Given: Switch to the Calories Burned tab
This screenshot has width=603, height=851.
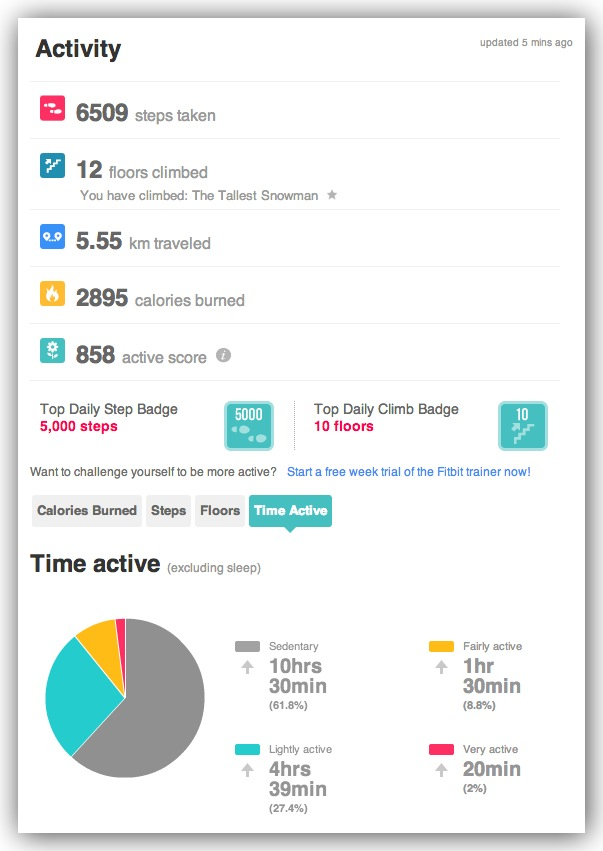Looking at the screenshot, I should pos(87,510).
